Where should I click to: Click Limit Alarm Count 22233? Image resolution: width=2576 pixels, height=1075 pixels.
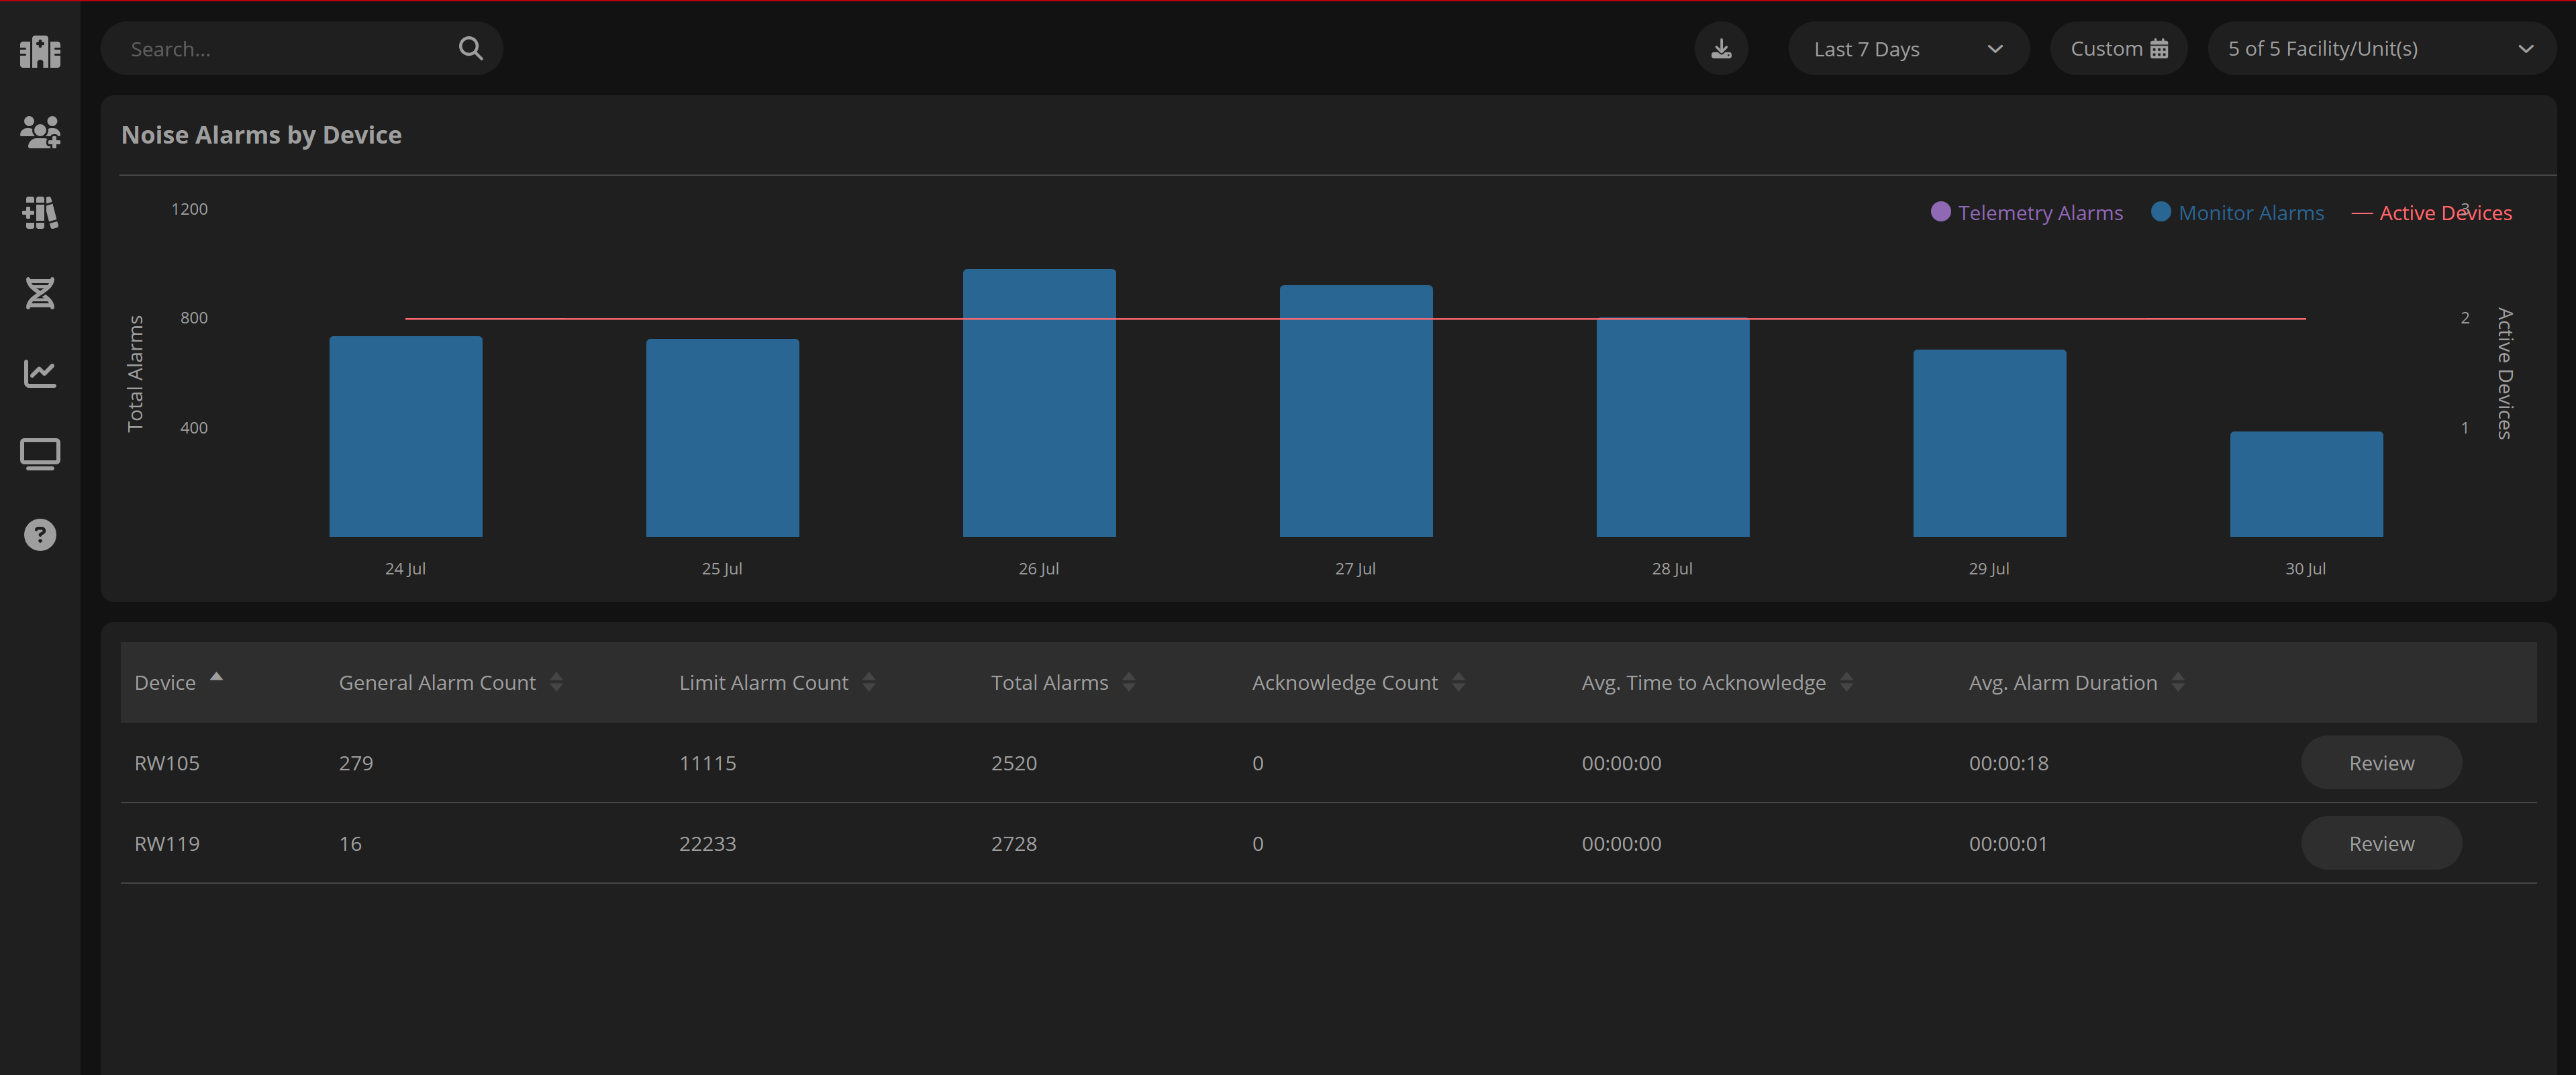click(x=707, y=843)
